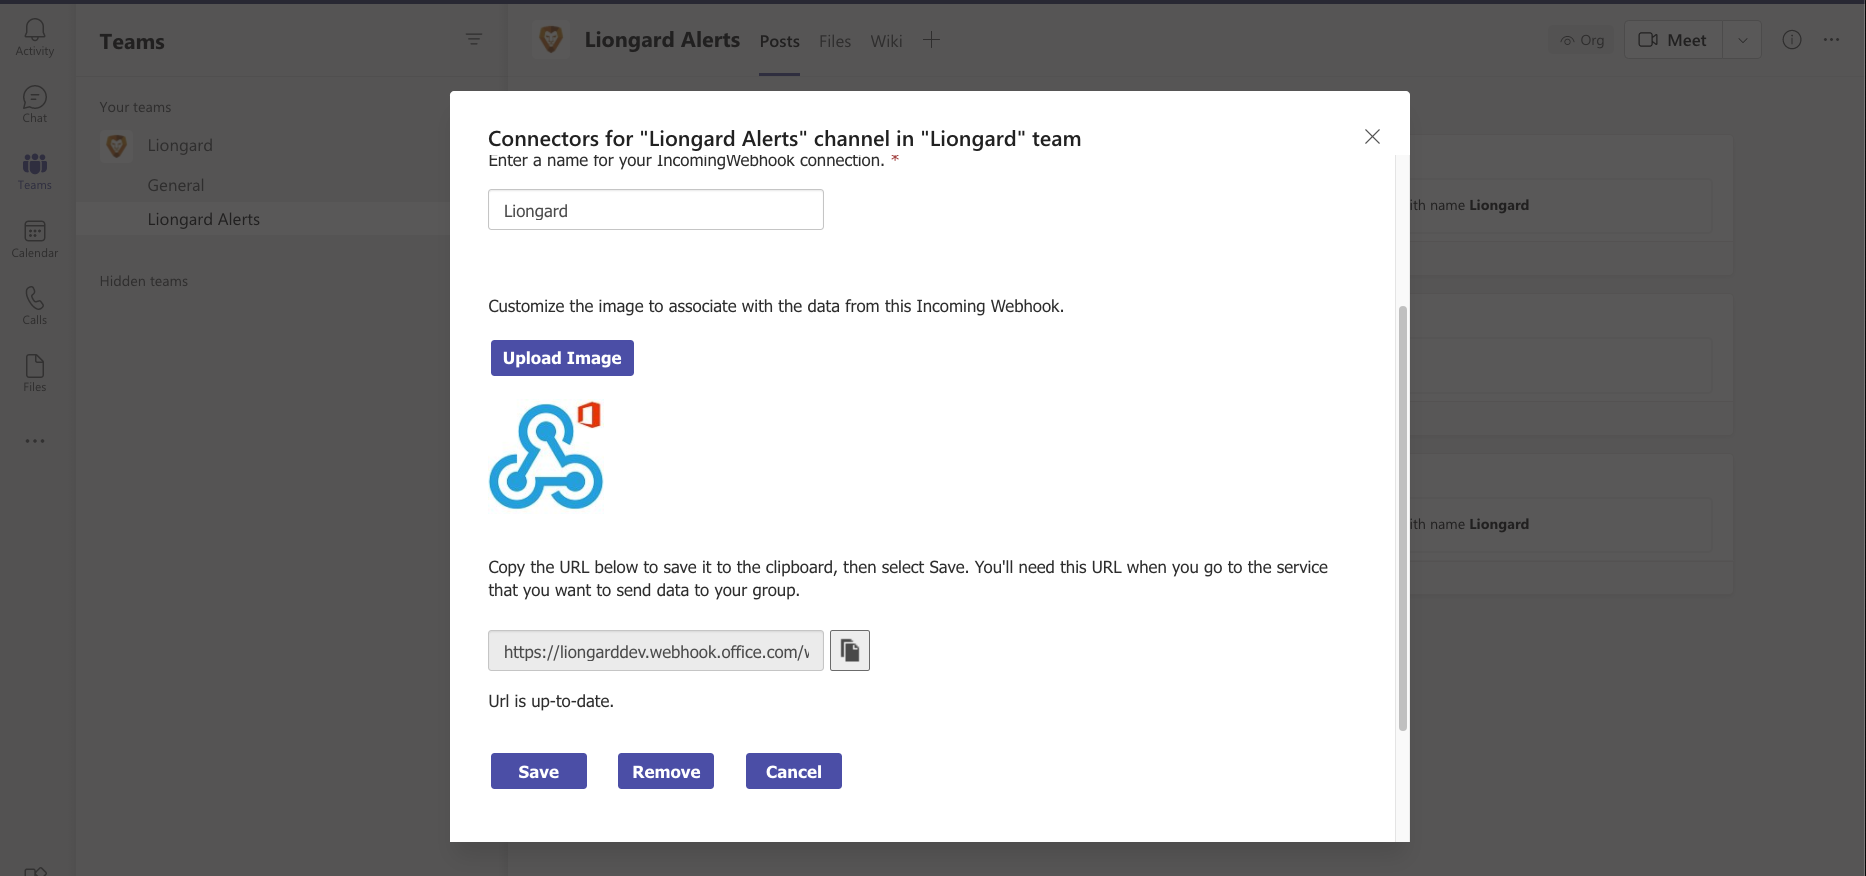The image size is (1866, 876).
Task: Click the webhook connector image
Action: point(546,456)
